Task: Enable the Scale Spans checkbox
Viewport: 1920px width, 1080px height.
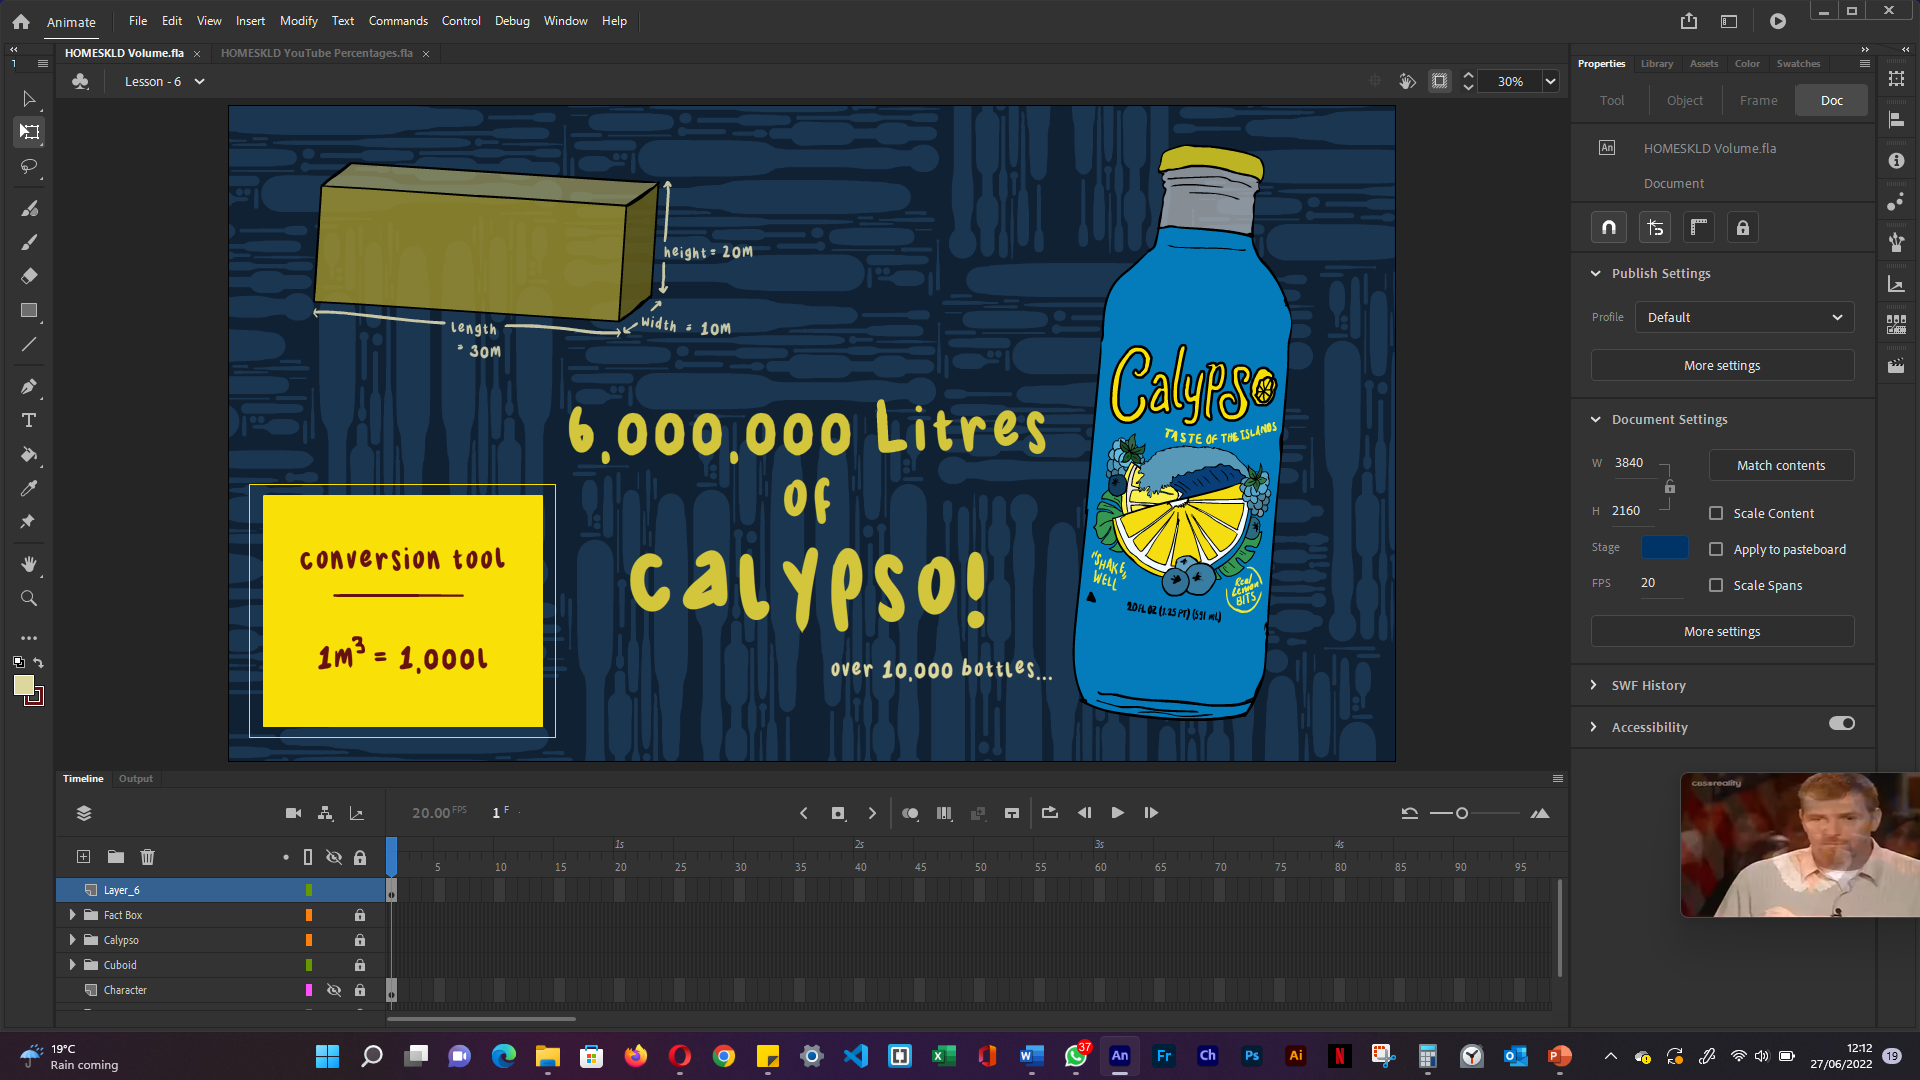Action: 1716,585
